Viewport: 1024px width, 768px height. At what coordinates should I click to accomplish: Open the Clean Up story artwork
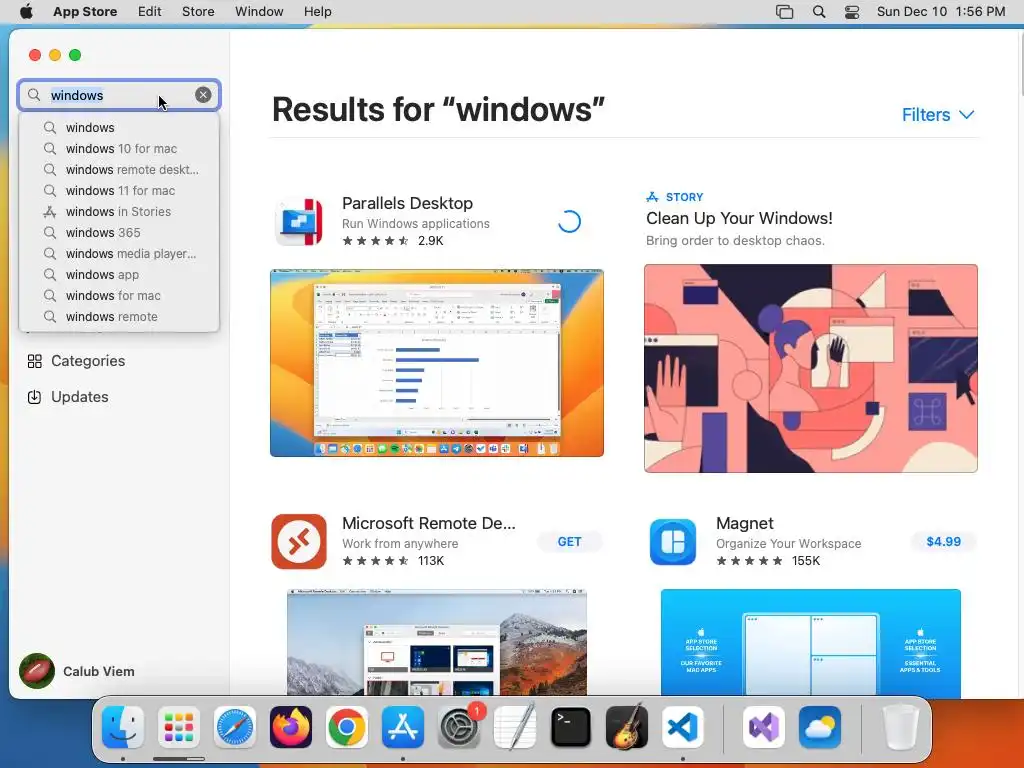(810, 368)
